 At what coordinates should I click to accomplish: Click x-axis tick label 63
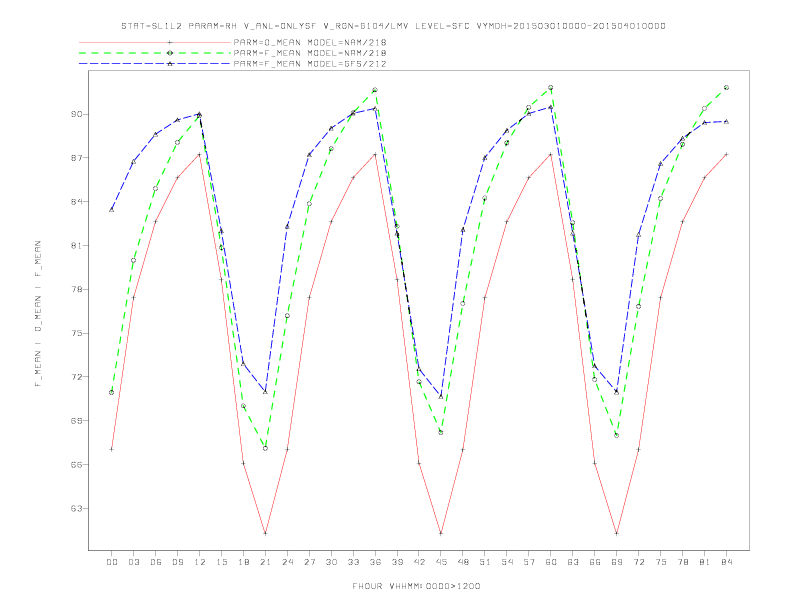point(573,562)
